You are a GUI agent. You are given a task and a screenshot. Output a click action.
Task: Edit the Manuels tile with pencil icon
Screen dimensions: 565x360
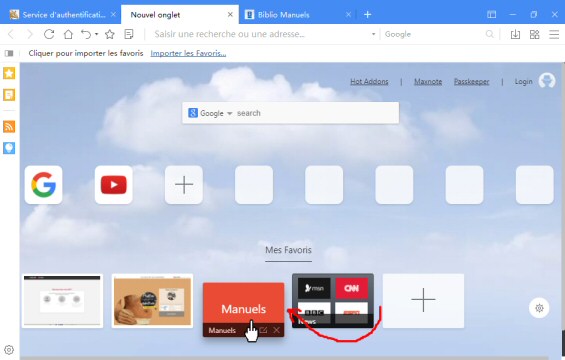[263, 330]
